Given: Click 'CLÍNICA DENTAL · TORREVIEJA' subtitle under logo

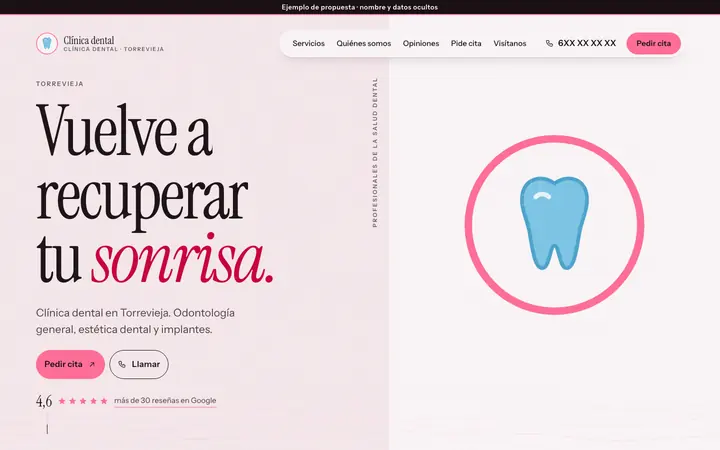Looking at the screenshot, I should (113, 49).
